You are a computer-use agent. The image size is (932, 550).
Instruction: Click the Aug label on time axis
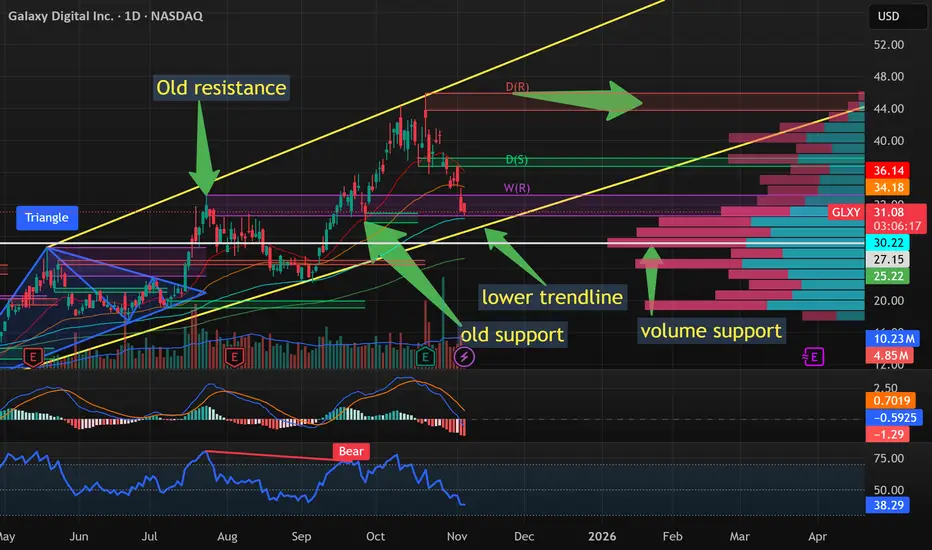click(x=227, y=536)
